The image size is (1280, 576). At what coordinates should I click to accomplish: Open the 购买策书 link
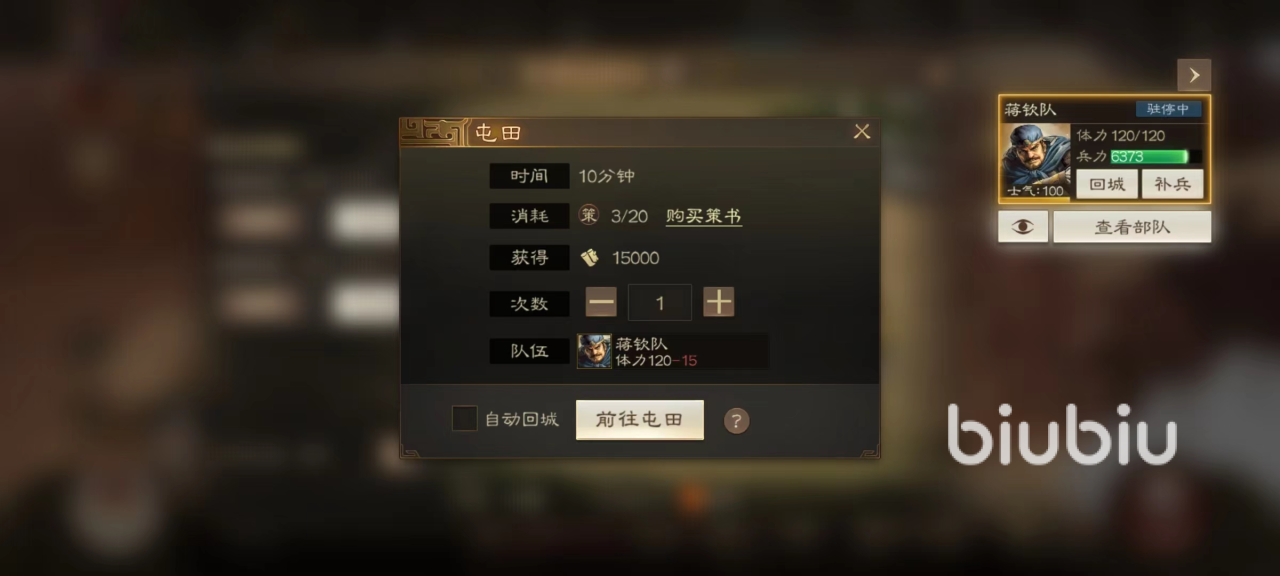point(704,216)
